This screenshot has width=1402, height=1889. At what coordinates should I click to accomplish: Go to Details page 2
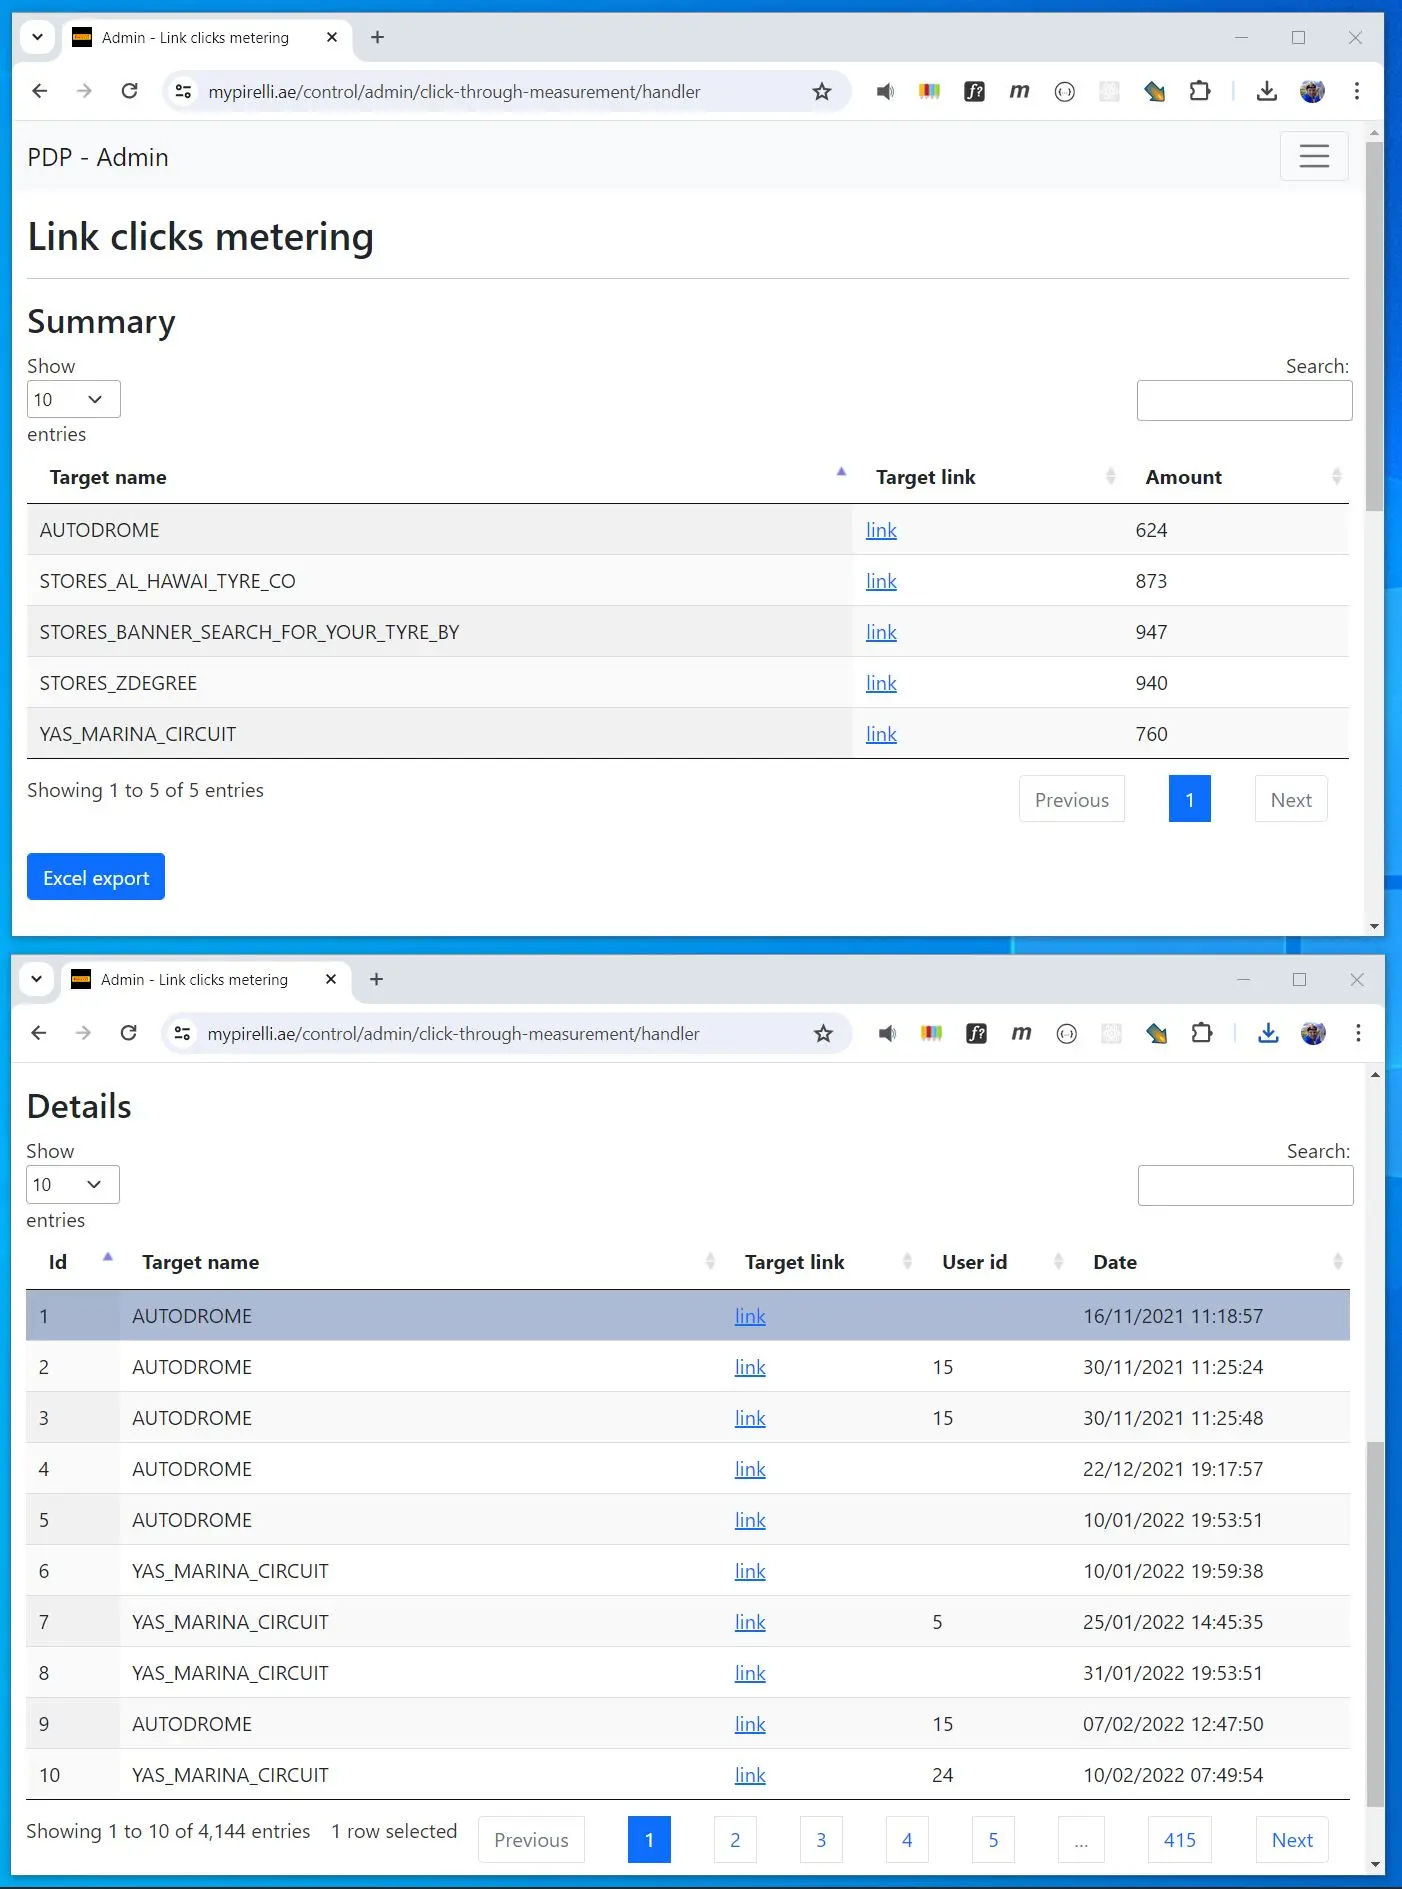735,1840
